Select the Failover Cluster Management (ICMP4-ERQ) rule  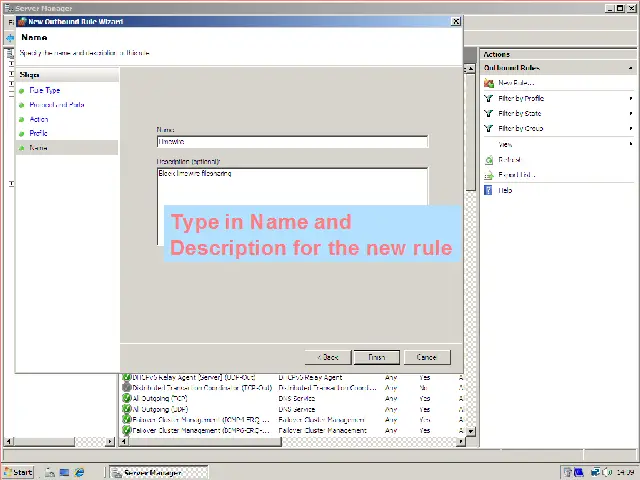coord(201,420)
